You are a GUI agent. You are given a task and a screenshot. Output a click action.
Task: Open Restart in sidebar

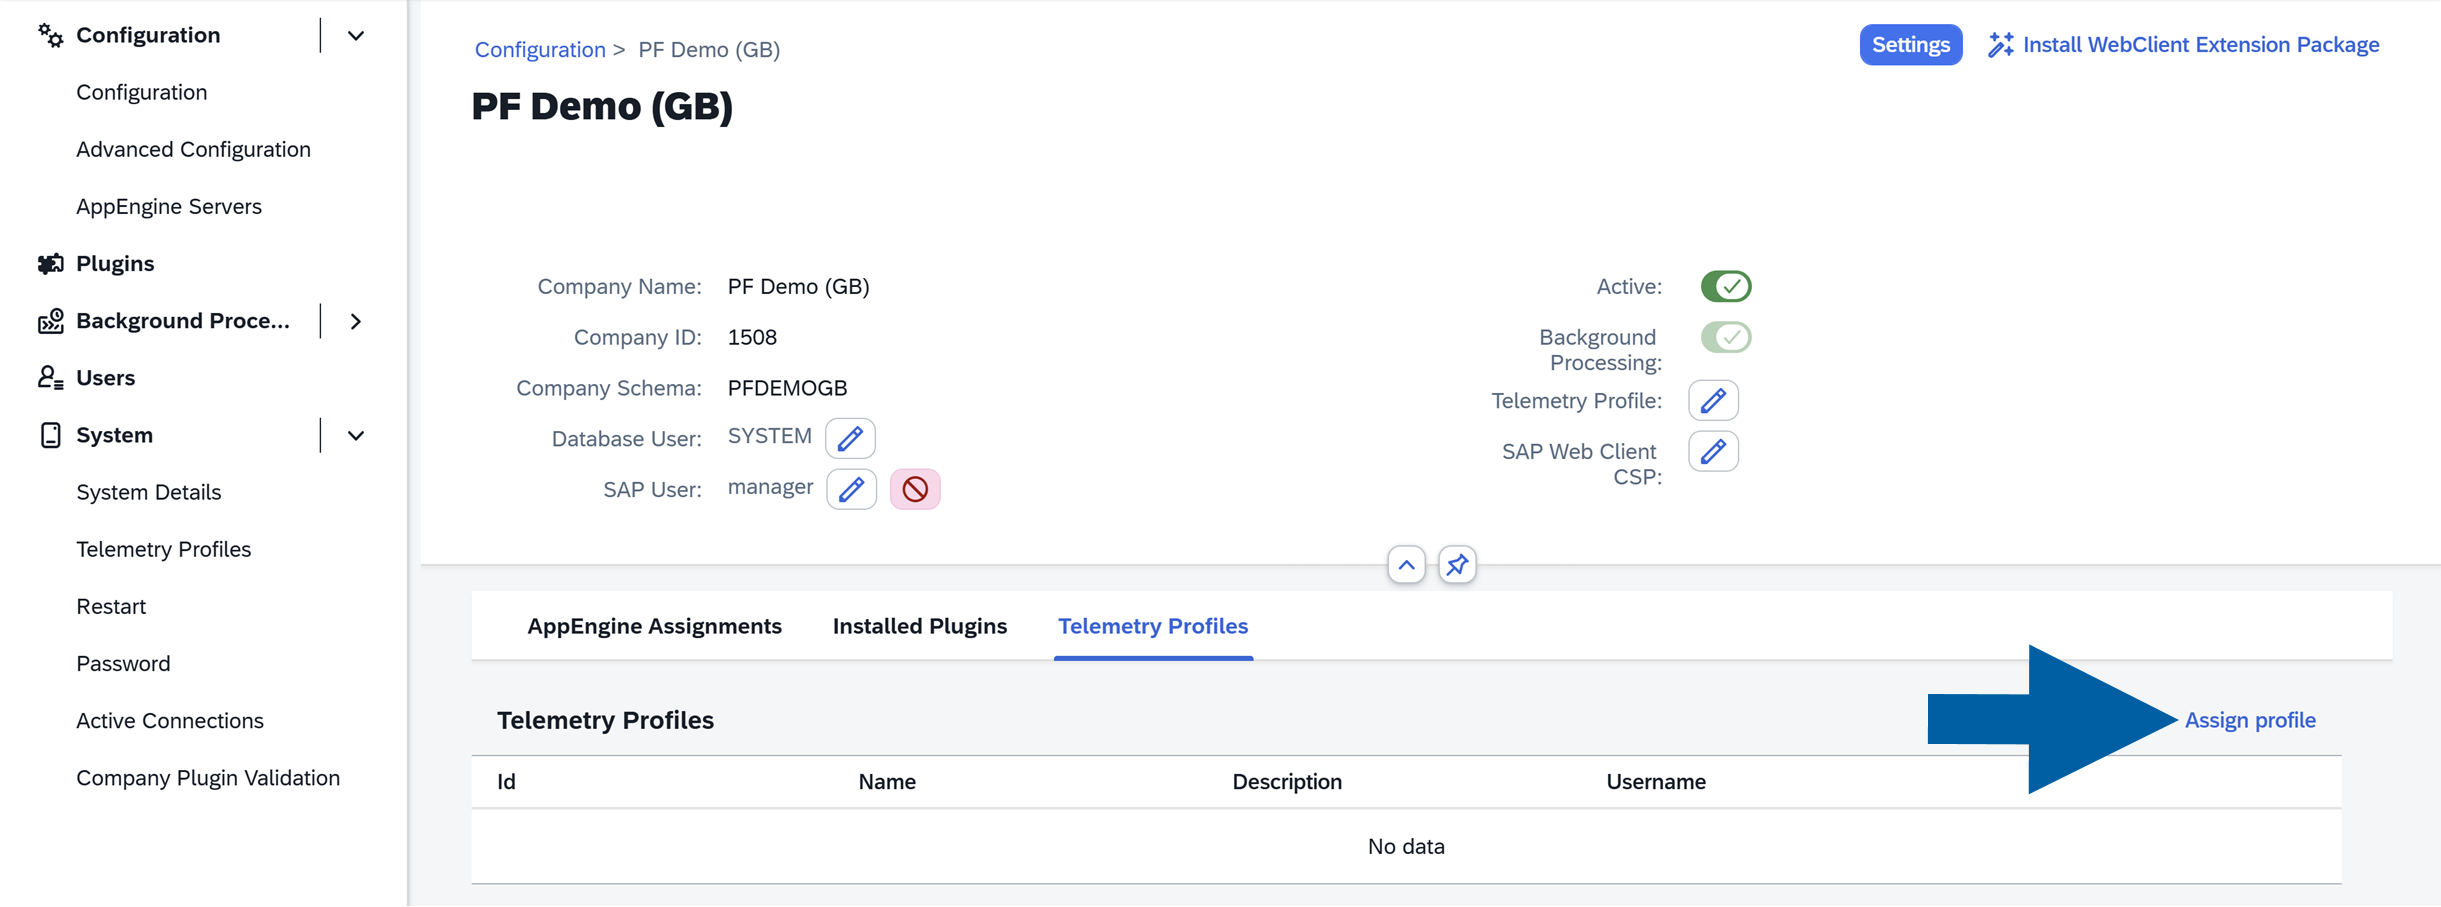(x=111, y=607)
